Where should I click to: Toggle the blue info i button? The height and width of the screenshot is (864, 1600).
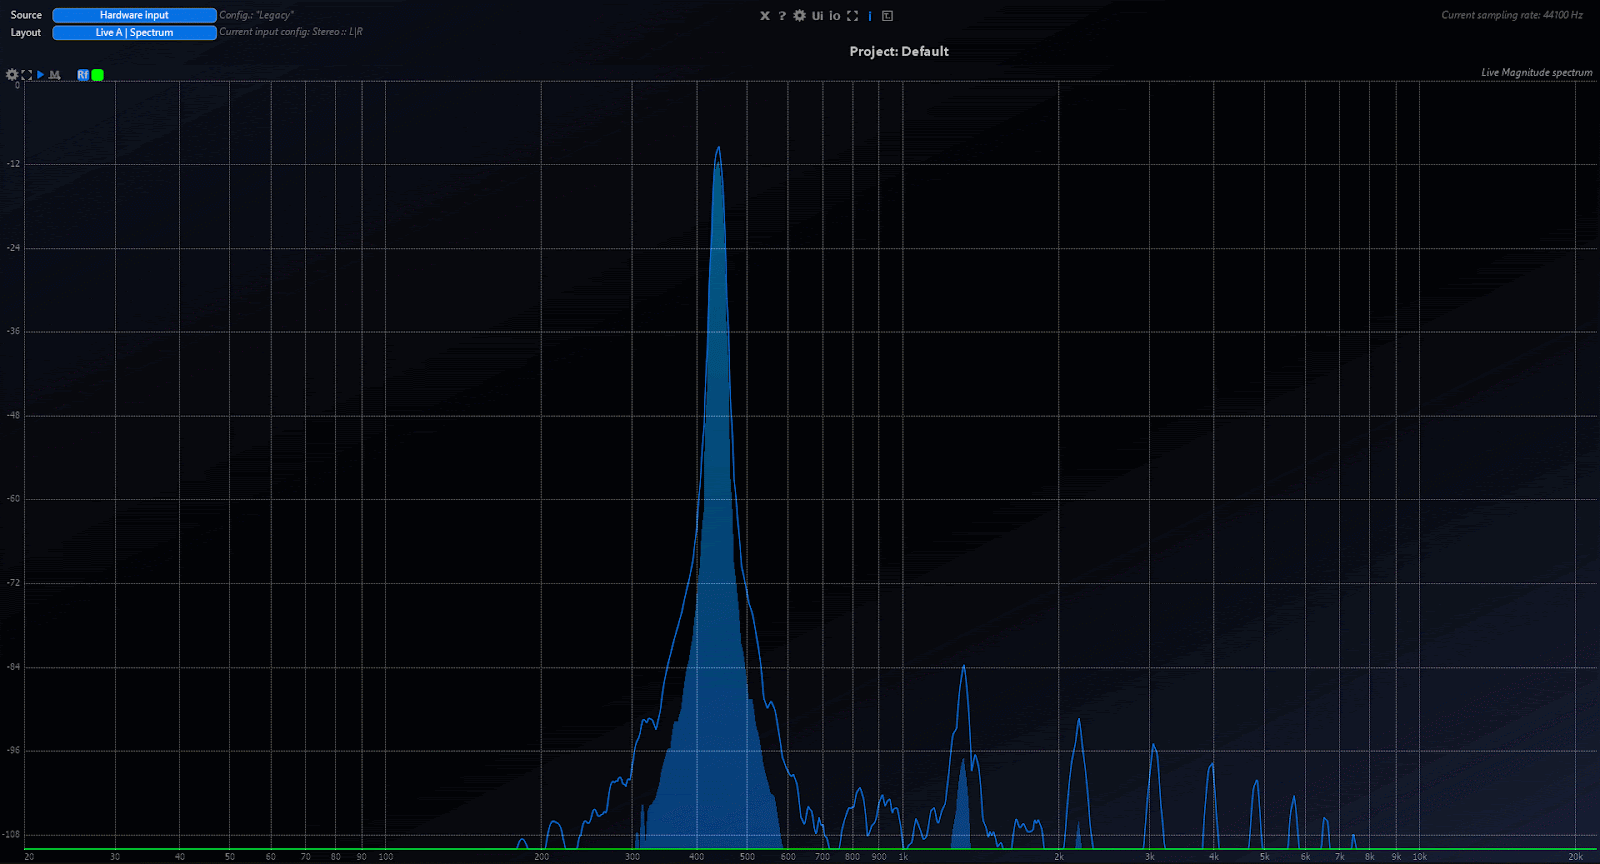(x=870, y=16)
